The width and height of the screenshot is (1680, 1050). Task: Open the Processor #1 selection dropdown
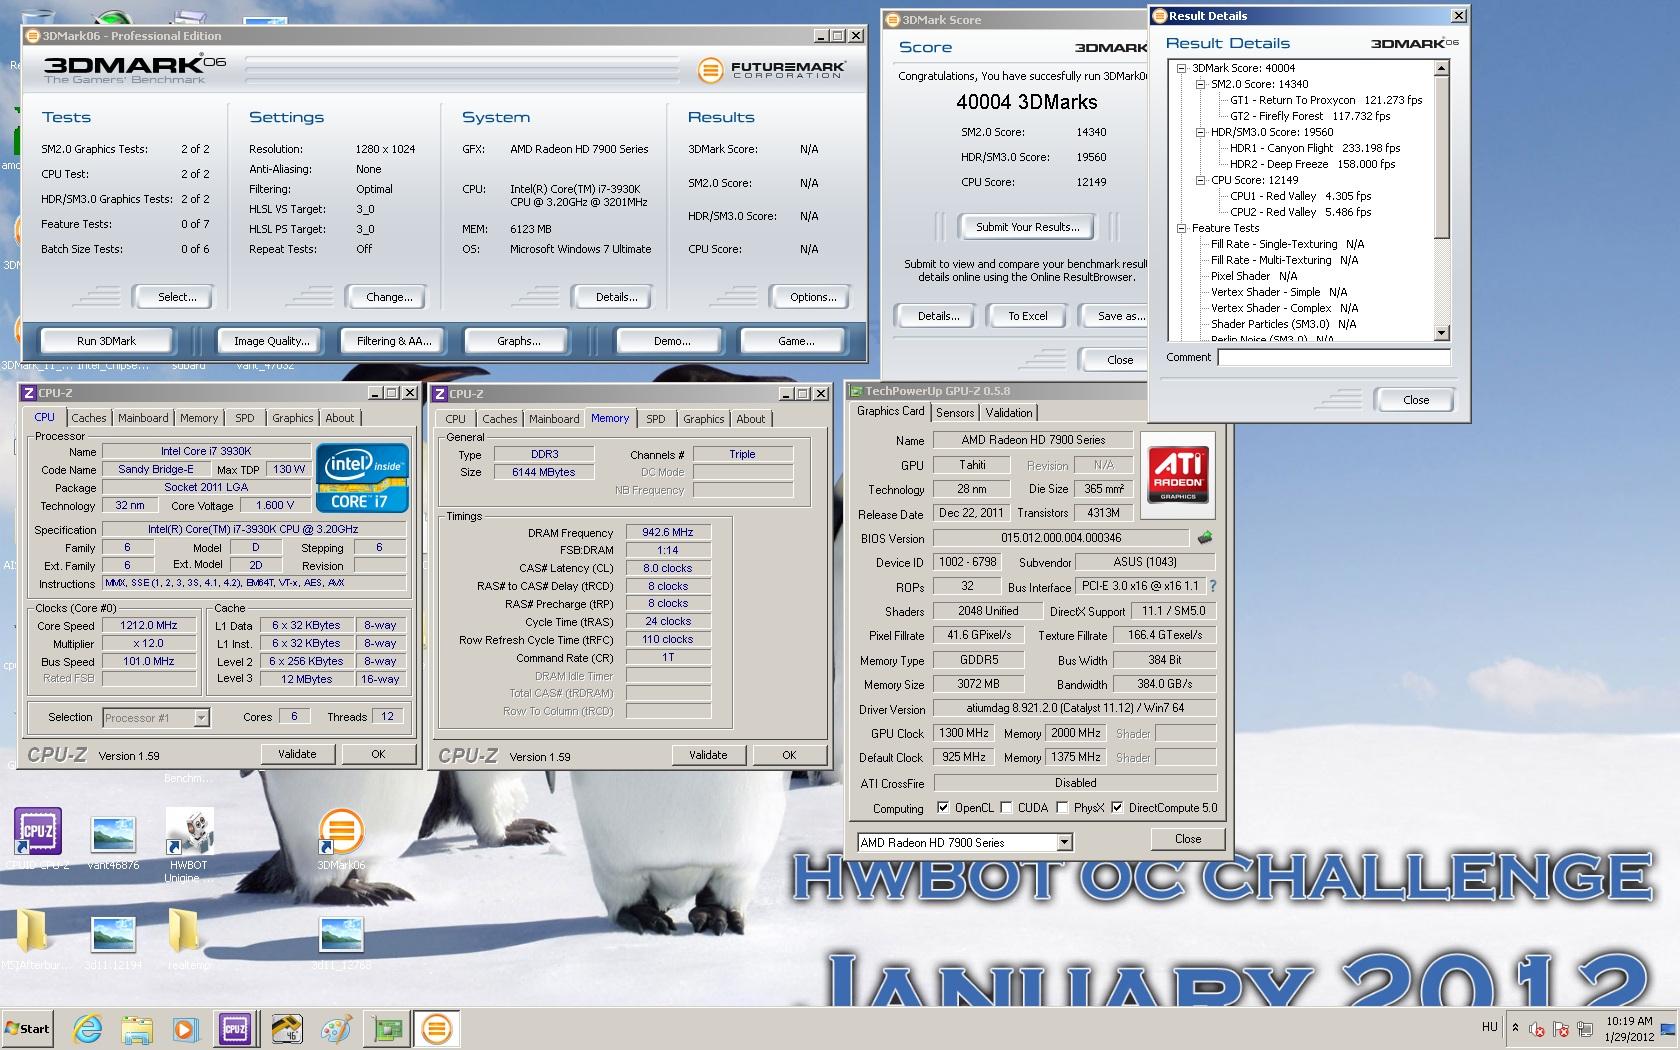pos(201,718)
